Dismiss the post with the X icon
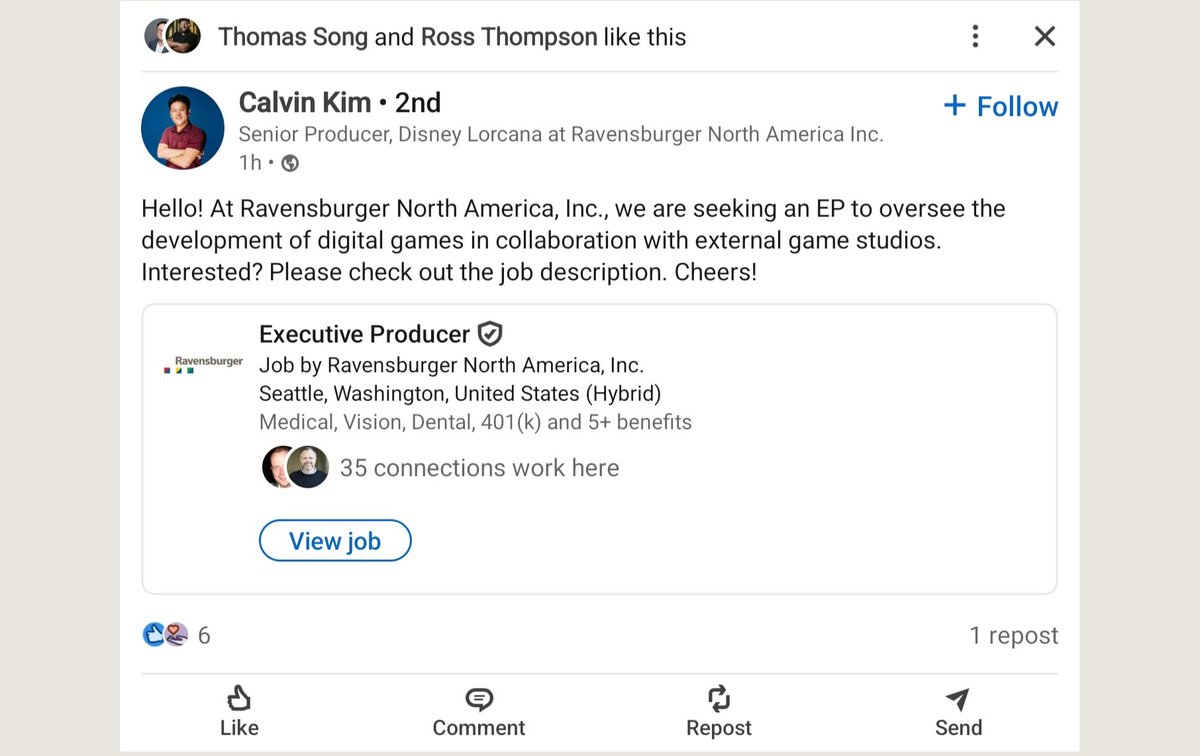The image size is (1200, 756). (x=1045, y=37)
